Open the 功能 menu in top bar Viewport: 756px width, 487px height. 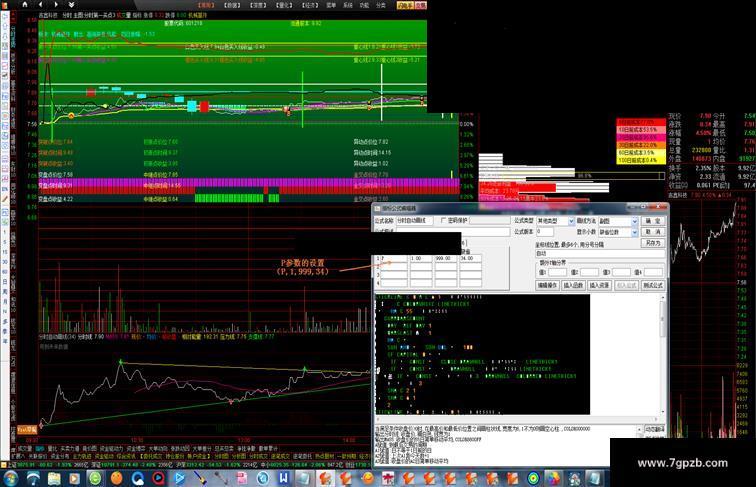[x=364, y=5]
